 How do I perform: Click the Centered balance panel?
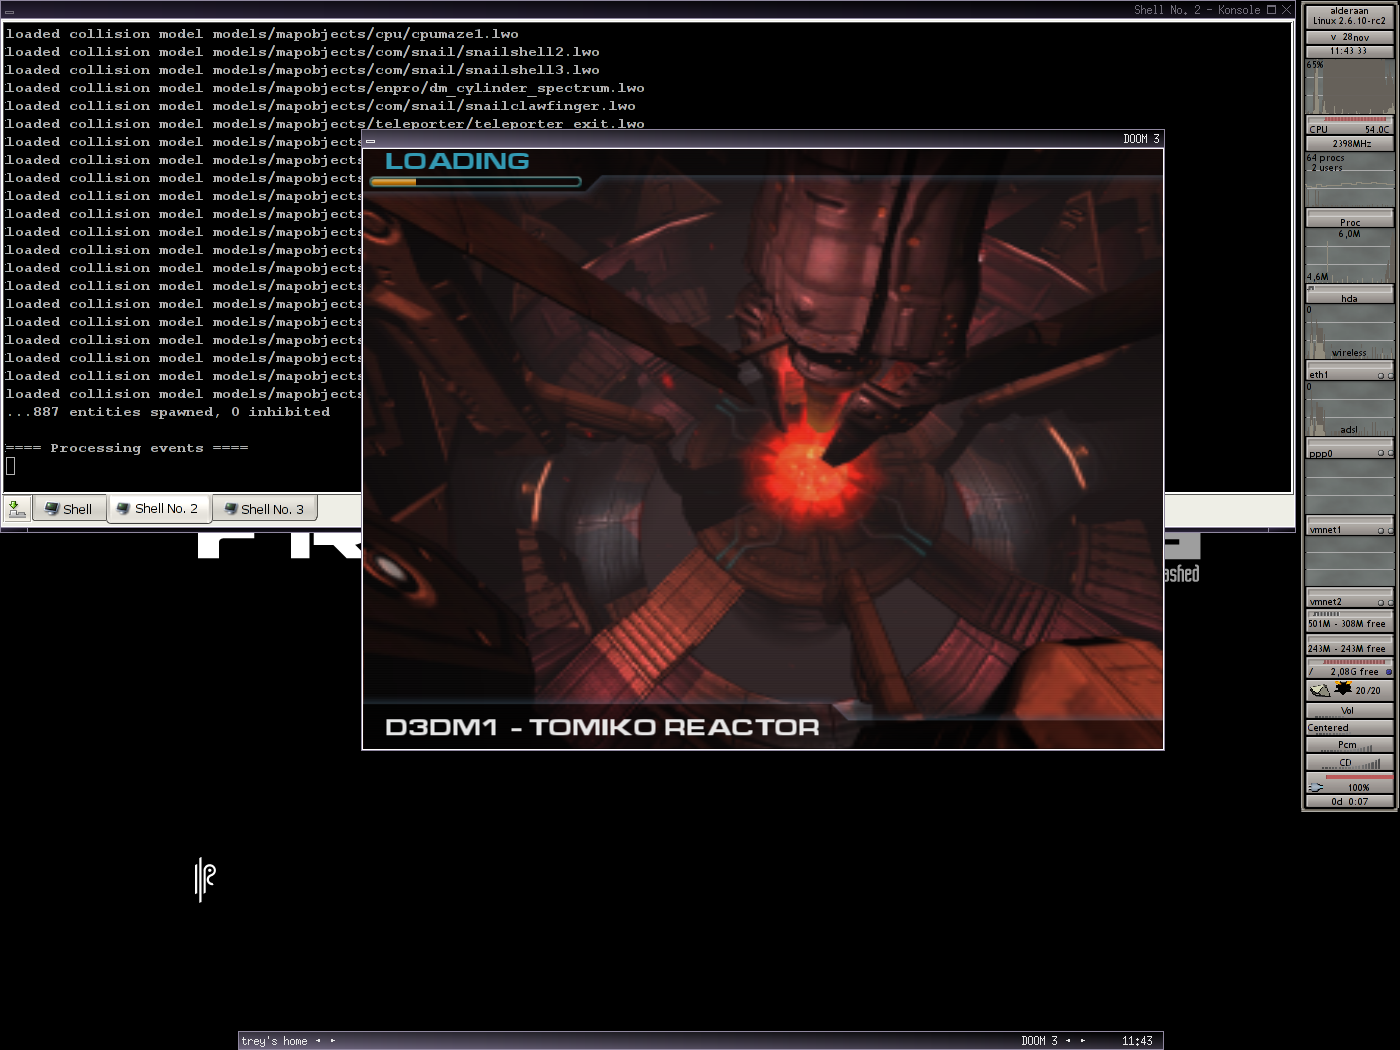coord(1349,728)
